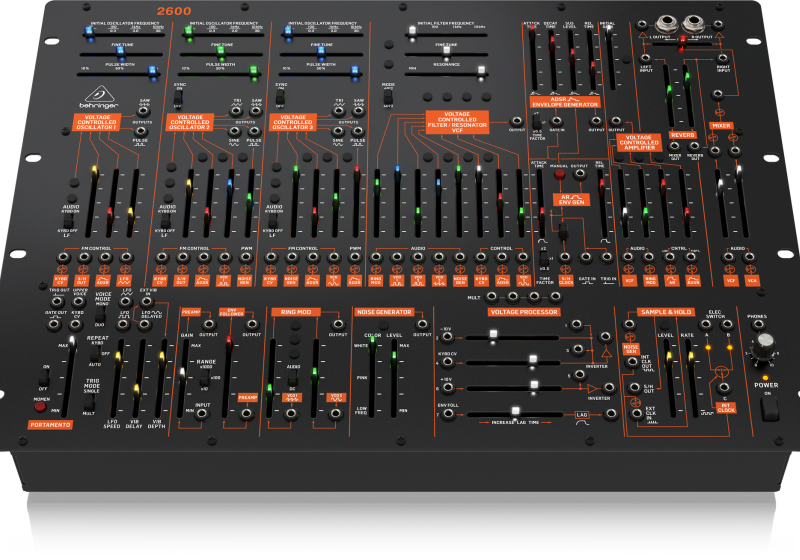The height and width of the screenshot is (560, 800).
Task: Click Oscillator 1 pulse width slider
Action: point(118,73)
